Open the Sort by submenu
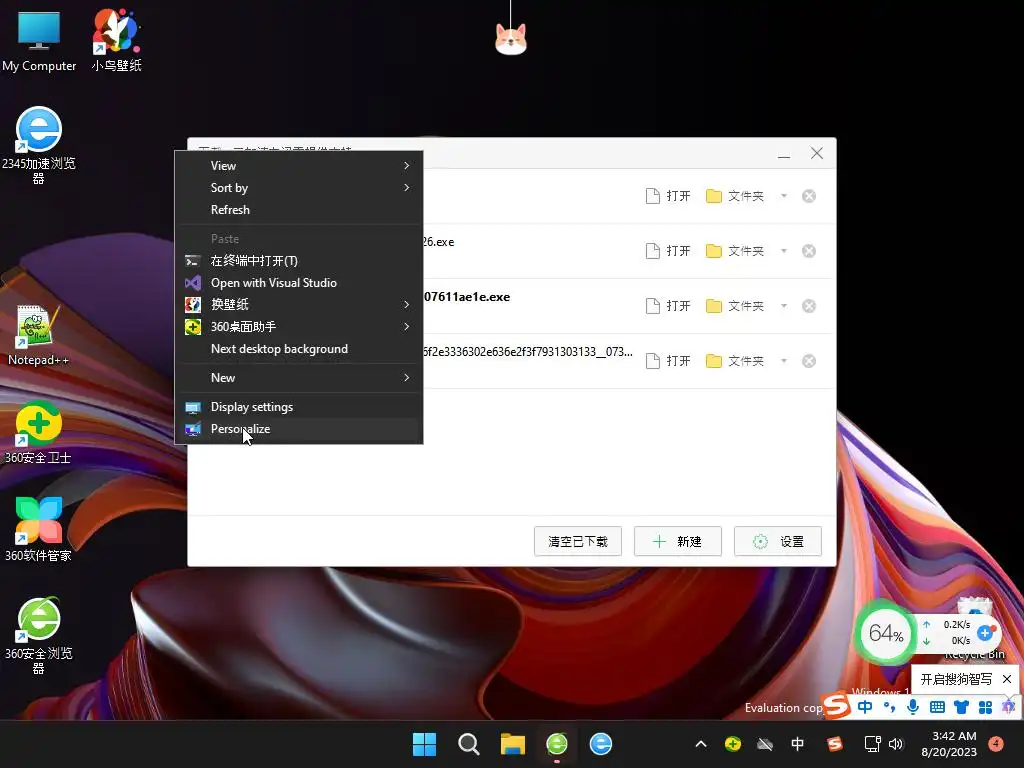This screenshot has height=768, width=1024. (298, 187)
